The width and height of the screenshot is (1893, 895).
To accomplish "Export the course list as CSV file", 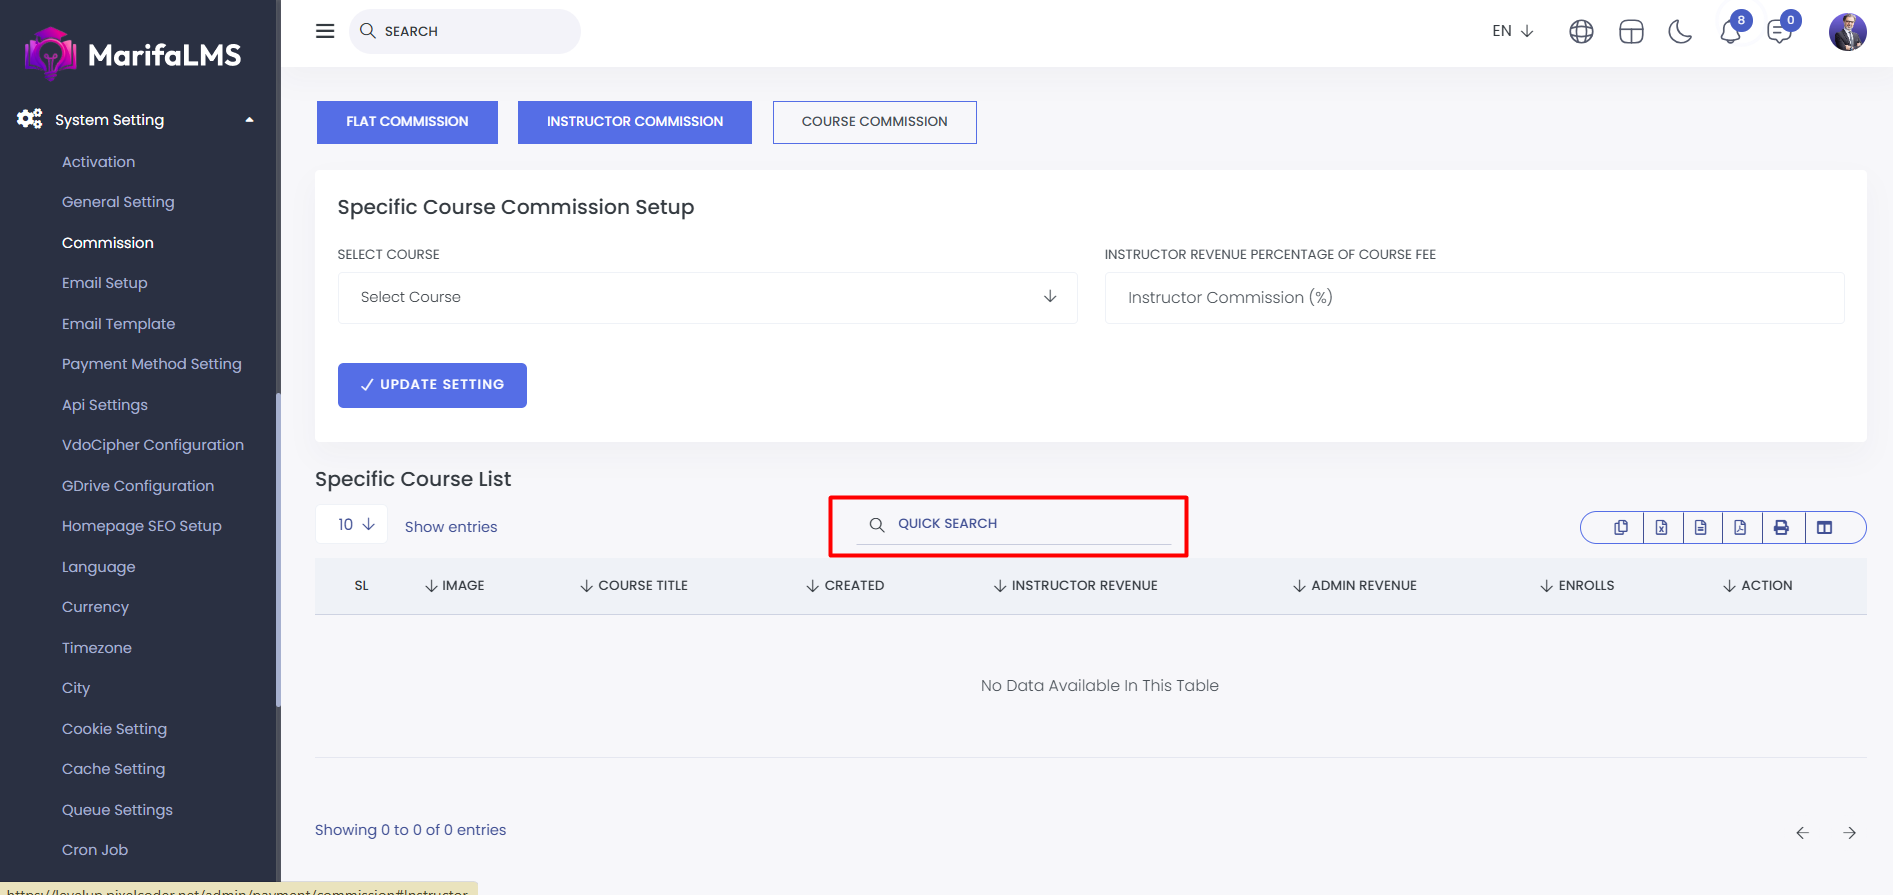I will pyautogui.click(x=1700, y=527).
